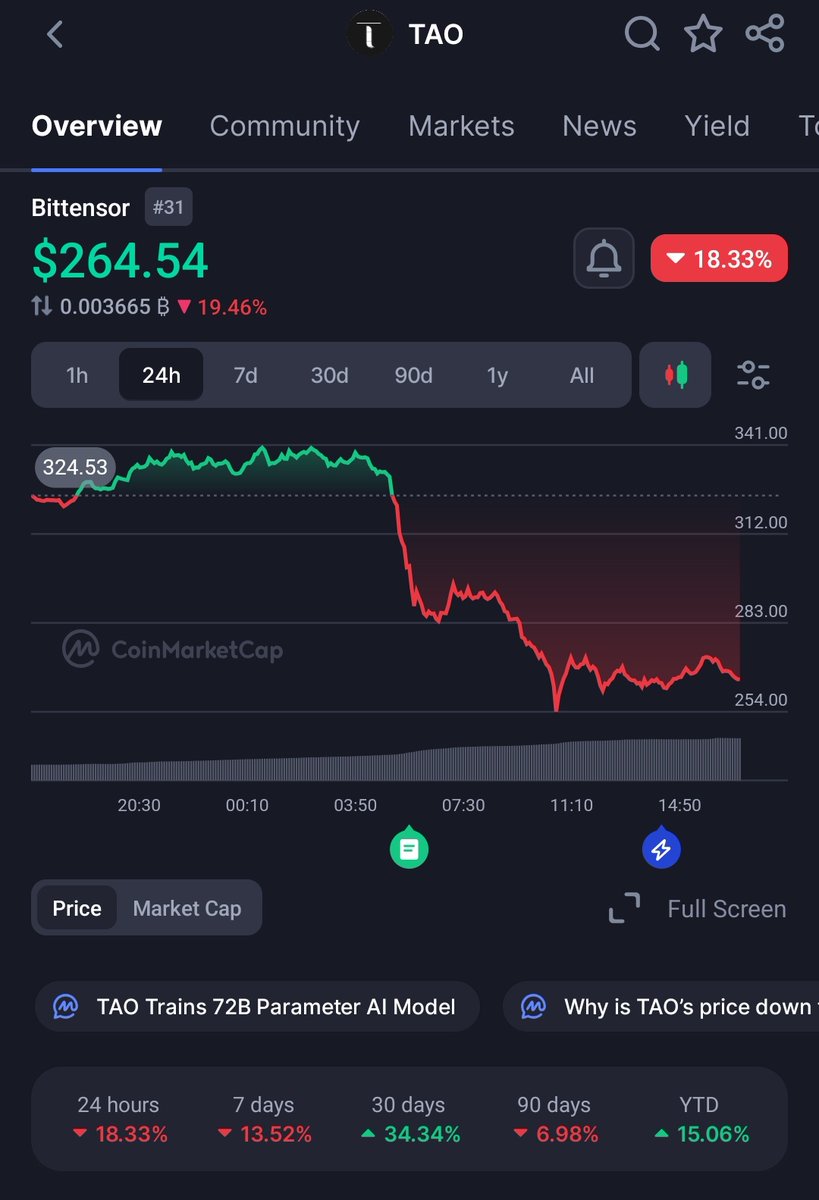Screen dimensions: 819x1200
Task: Open 'TAO Trains 72B Parameter AI Model'
Action: [257, 1006]
